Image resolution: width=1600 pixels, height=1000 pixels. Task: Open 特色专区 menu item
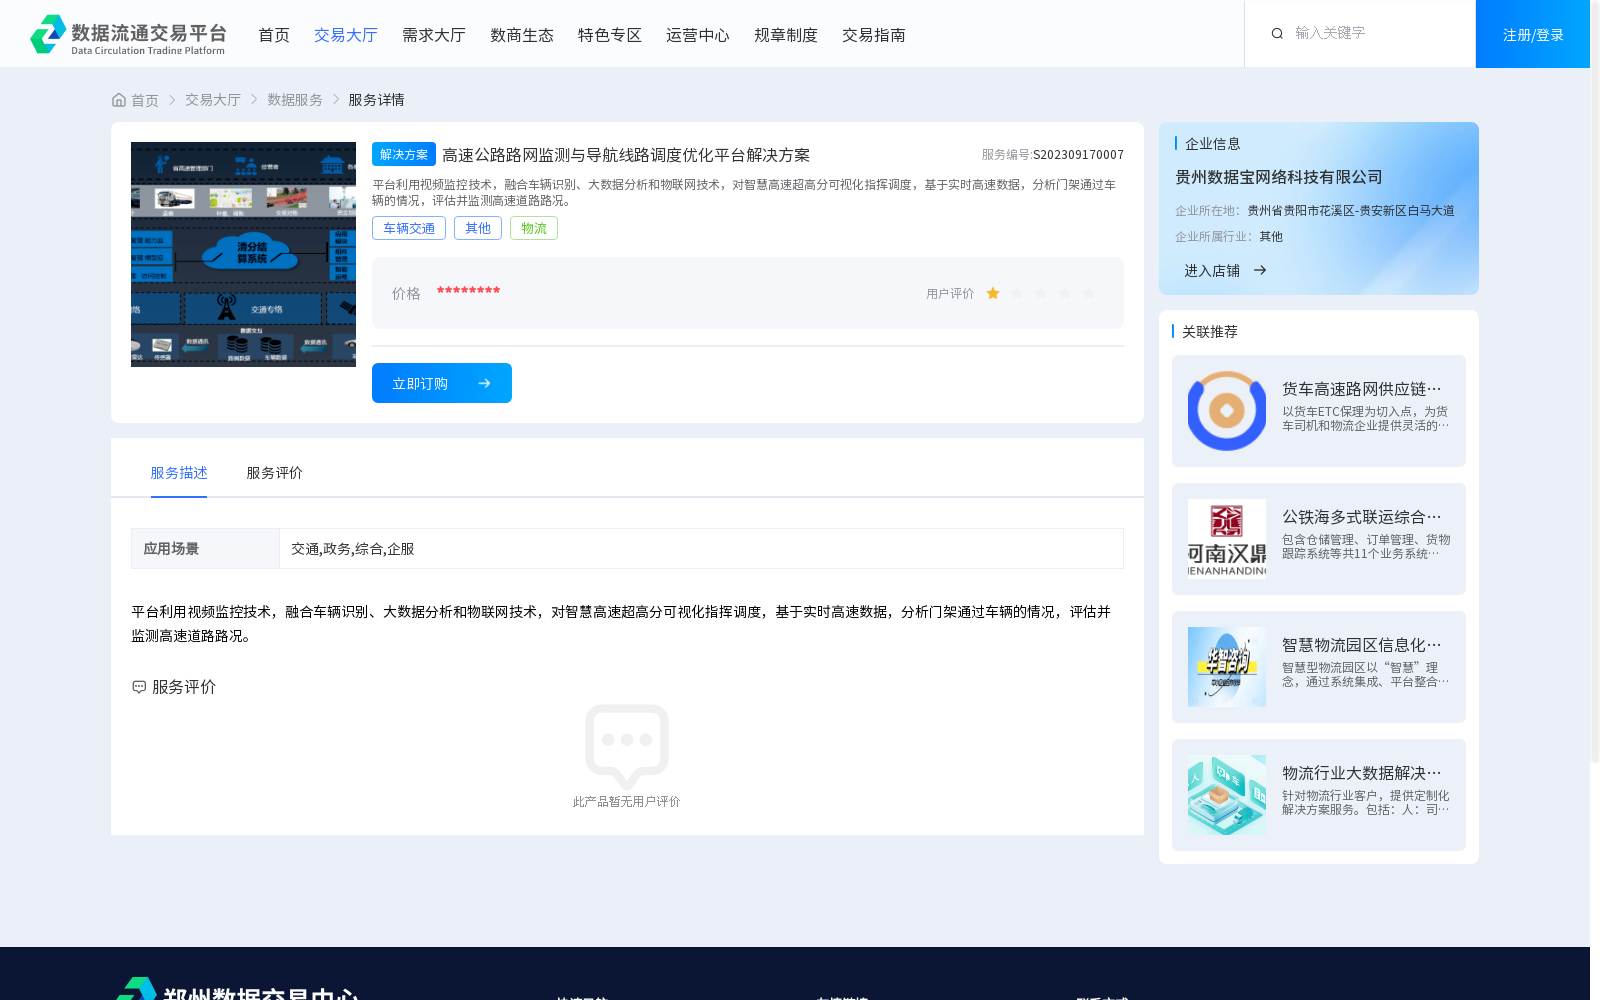click(610, 35)
